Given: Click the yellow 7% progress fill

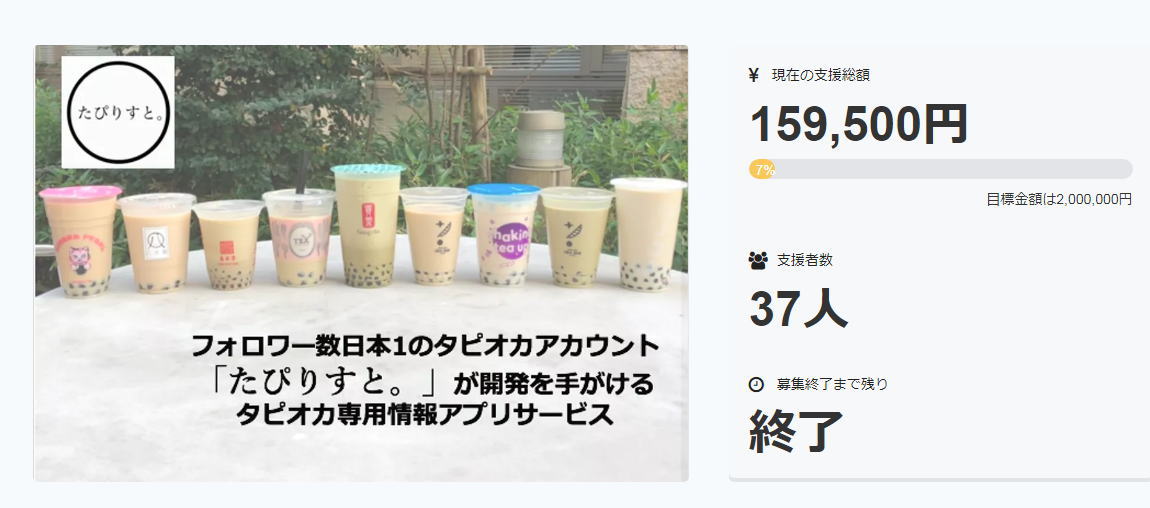Looking at the screenshot, I should tap(762, 169).
